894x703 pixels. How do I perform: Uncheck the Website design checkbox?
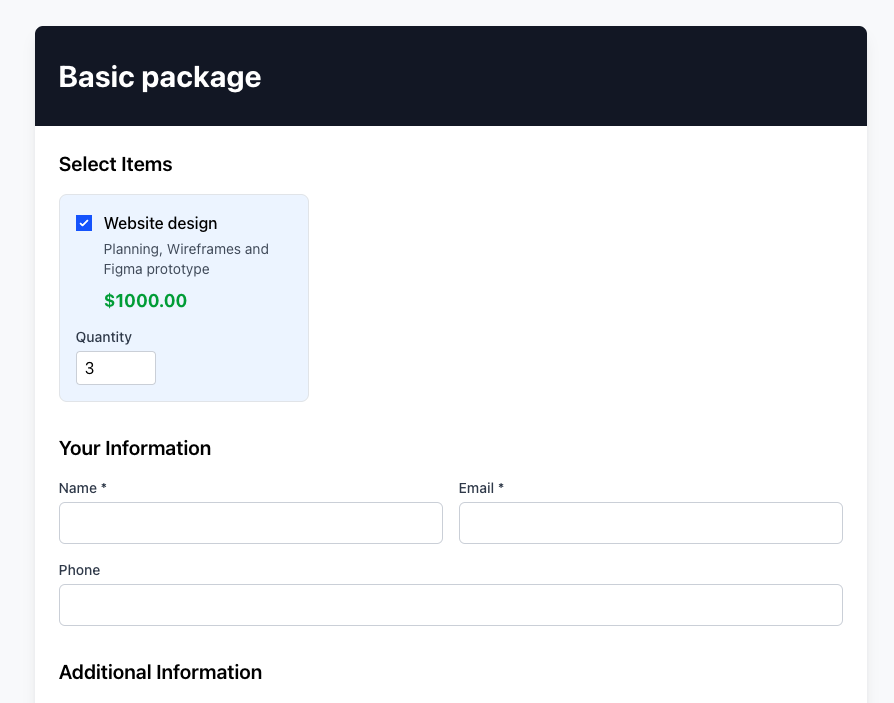84,223
